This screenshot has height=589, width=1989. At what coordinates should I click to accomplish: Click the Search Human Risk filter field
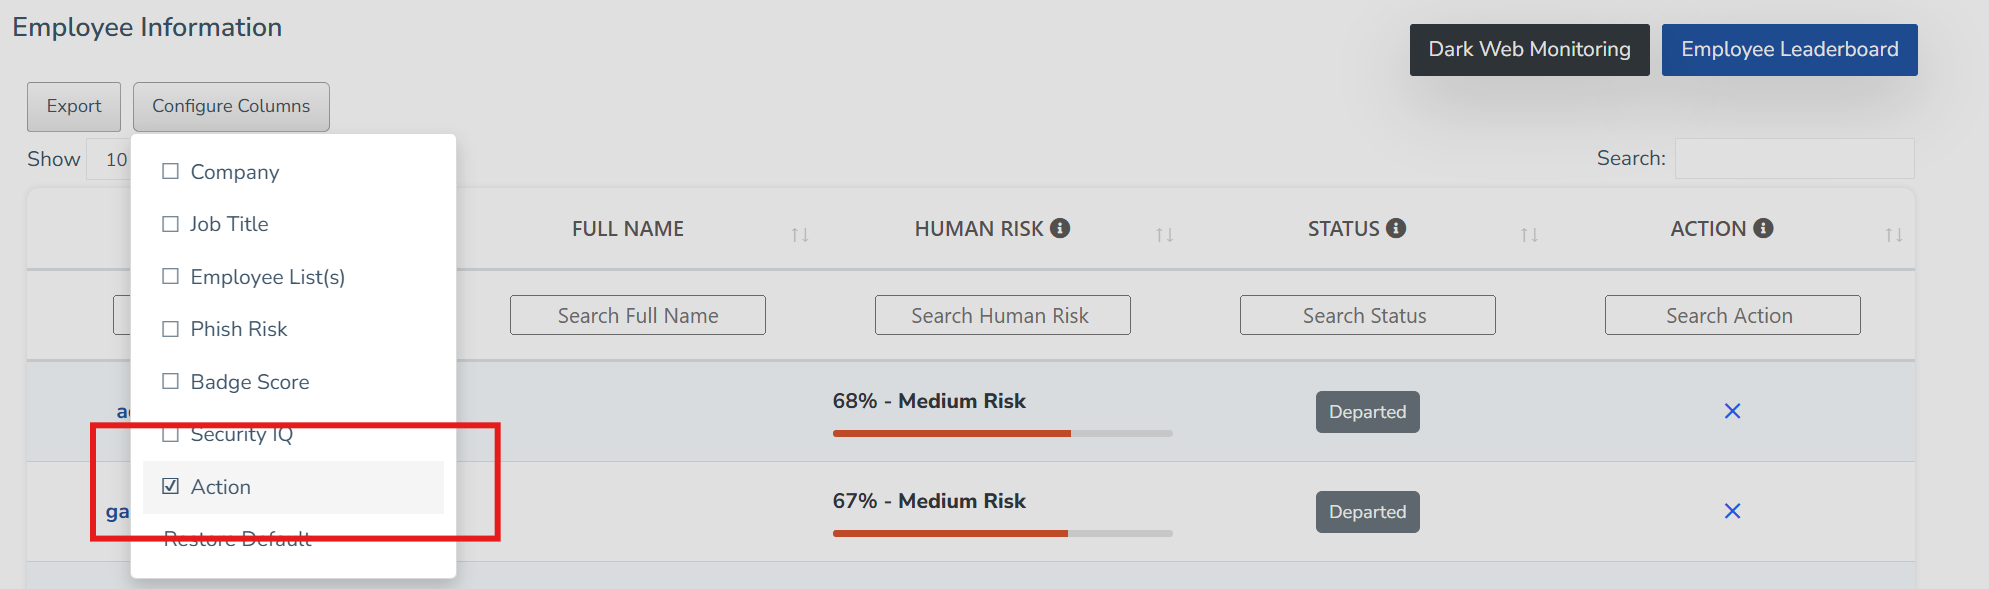coord(1002,315)
